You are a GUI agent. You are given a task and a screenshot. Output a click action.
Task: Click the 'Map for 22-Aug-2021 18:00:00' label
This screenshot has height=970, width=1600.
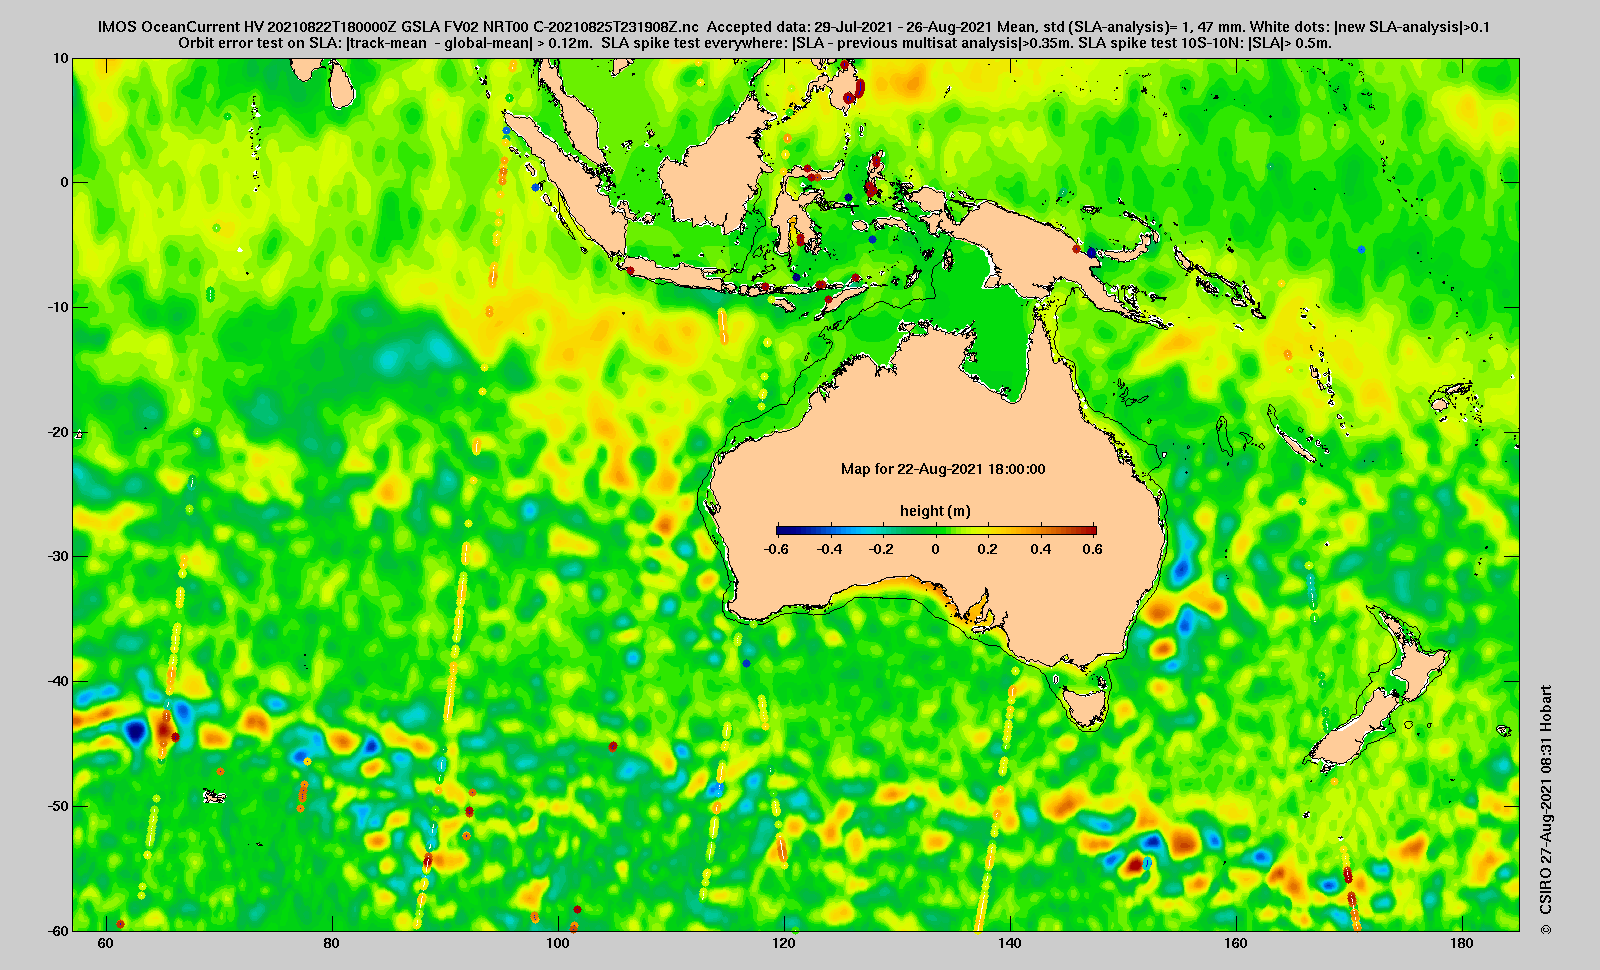point(943,469)
